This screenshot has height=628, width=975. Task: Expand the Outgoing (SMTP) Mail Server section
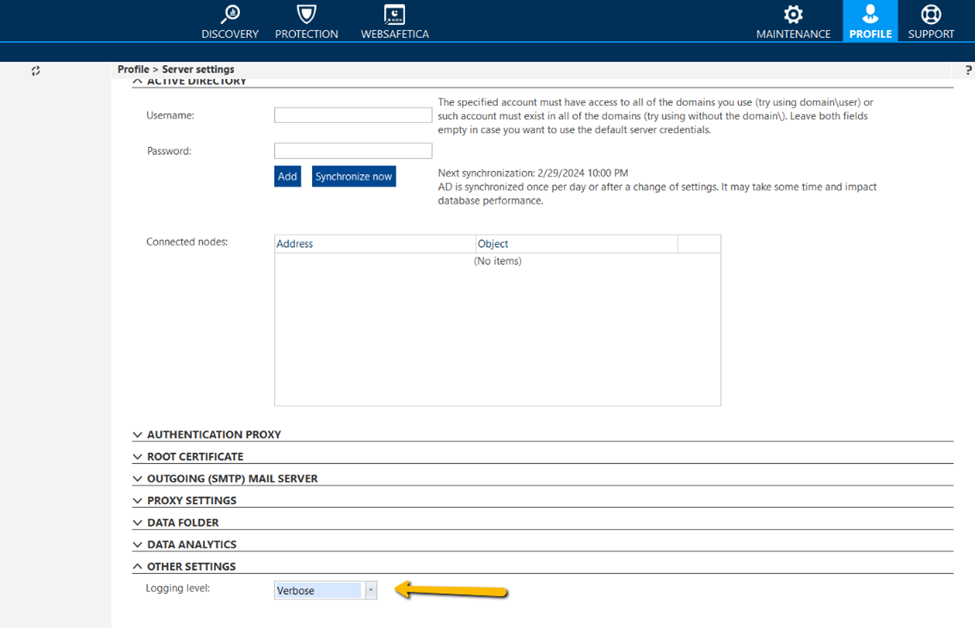coord(138,478)
